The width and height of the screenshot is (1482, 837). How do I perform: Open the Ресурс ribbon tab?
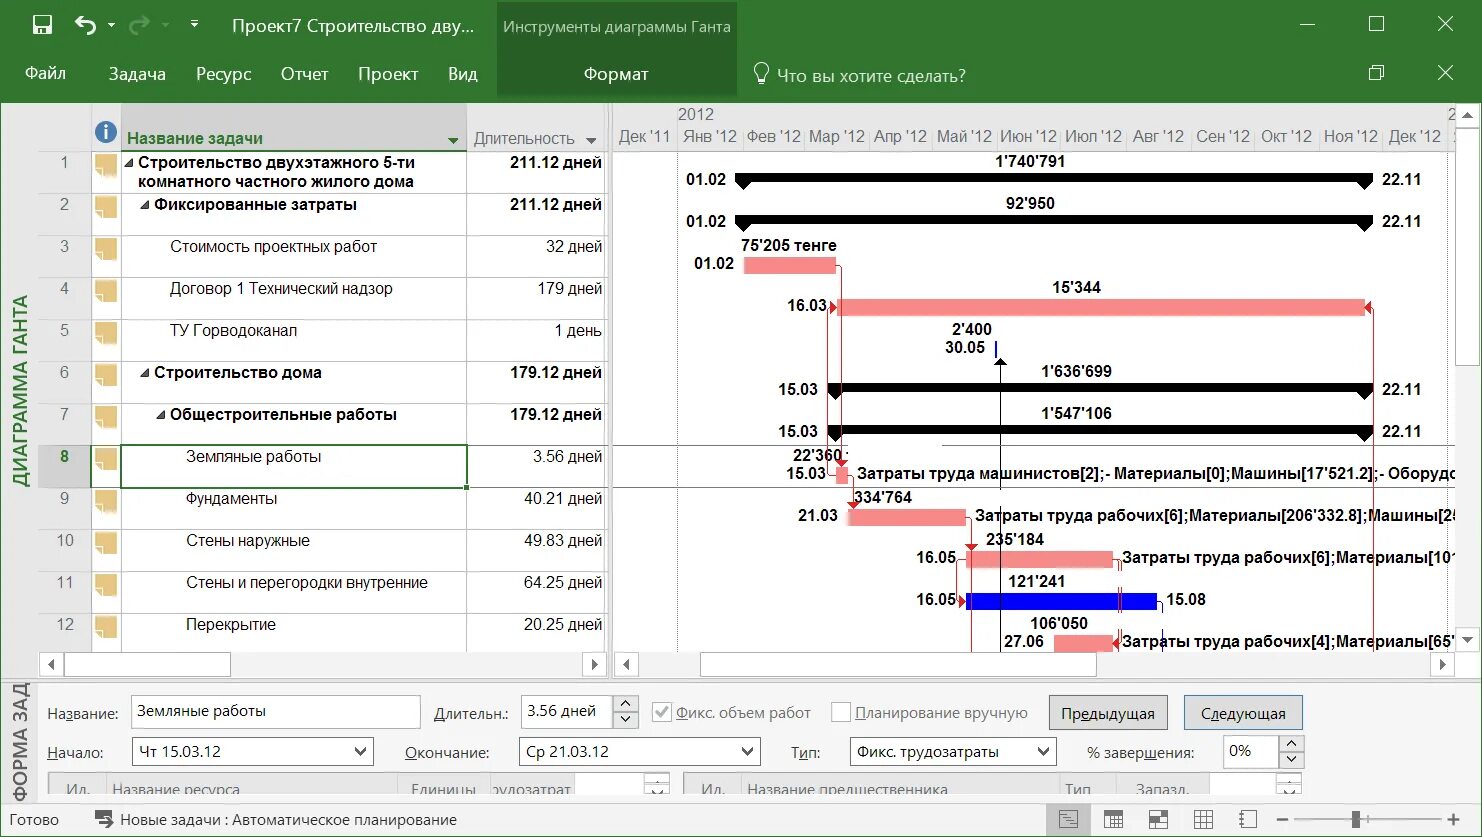224,74
